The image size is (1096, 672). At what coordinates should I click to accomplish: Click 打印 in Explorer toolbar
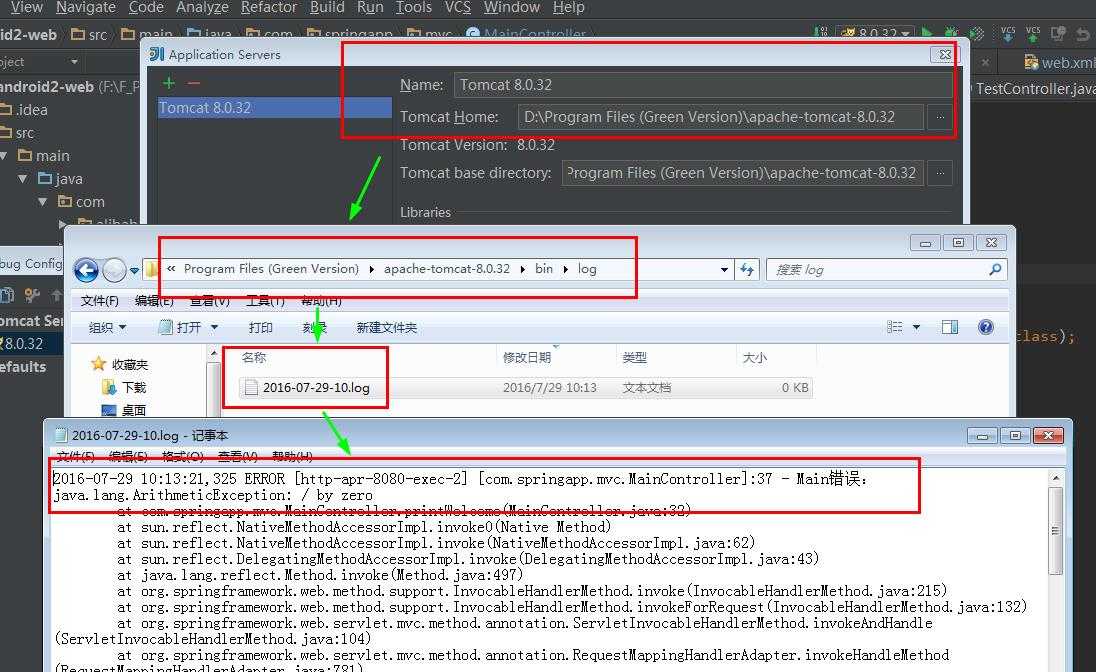(261, 327)
